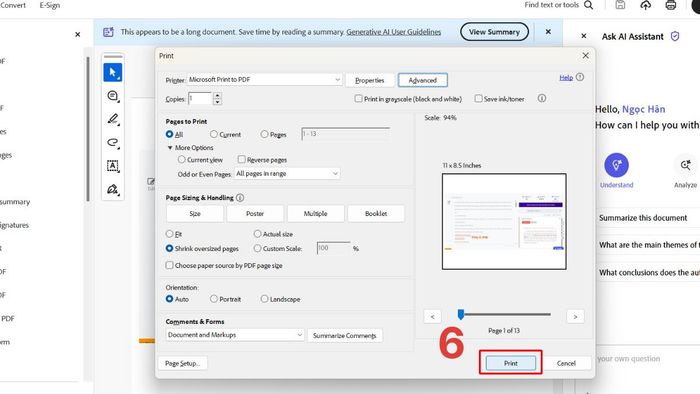Select the Fit radio button

pyautogui.click(x=169, y=233)
